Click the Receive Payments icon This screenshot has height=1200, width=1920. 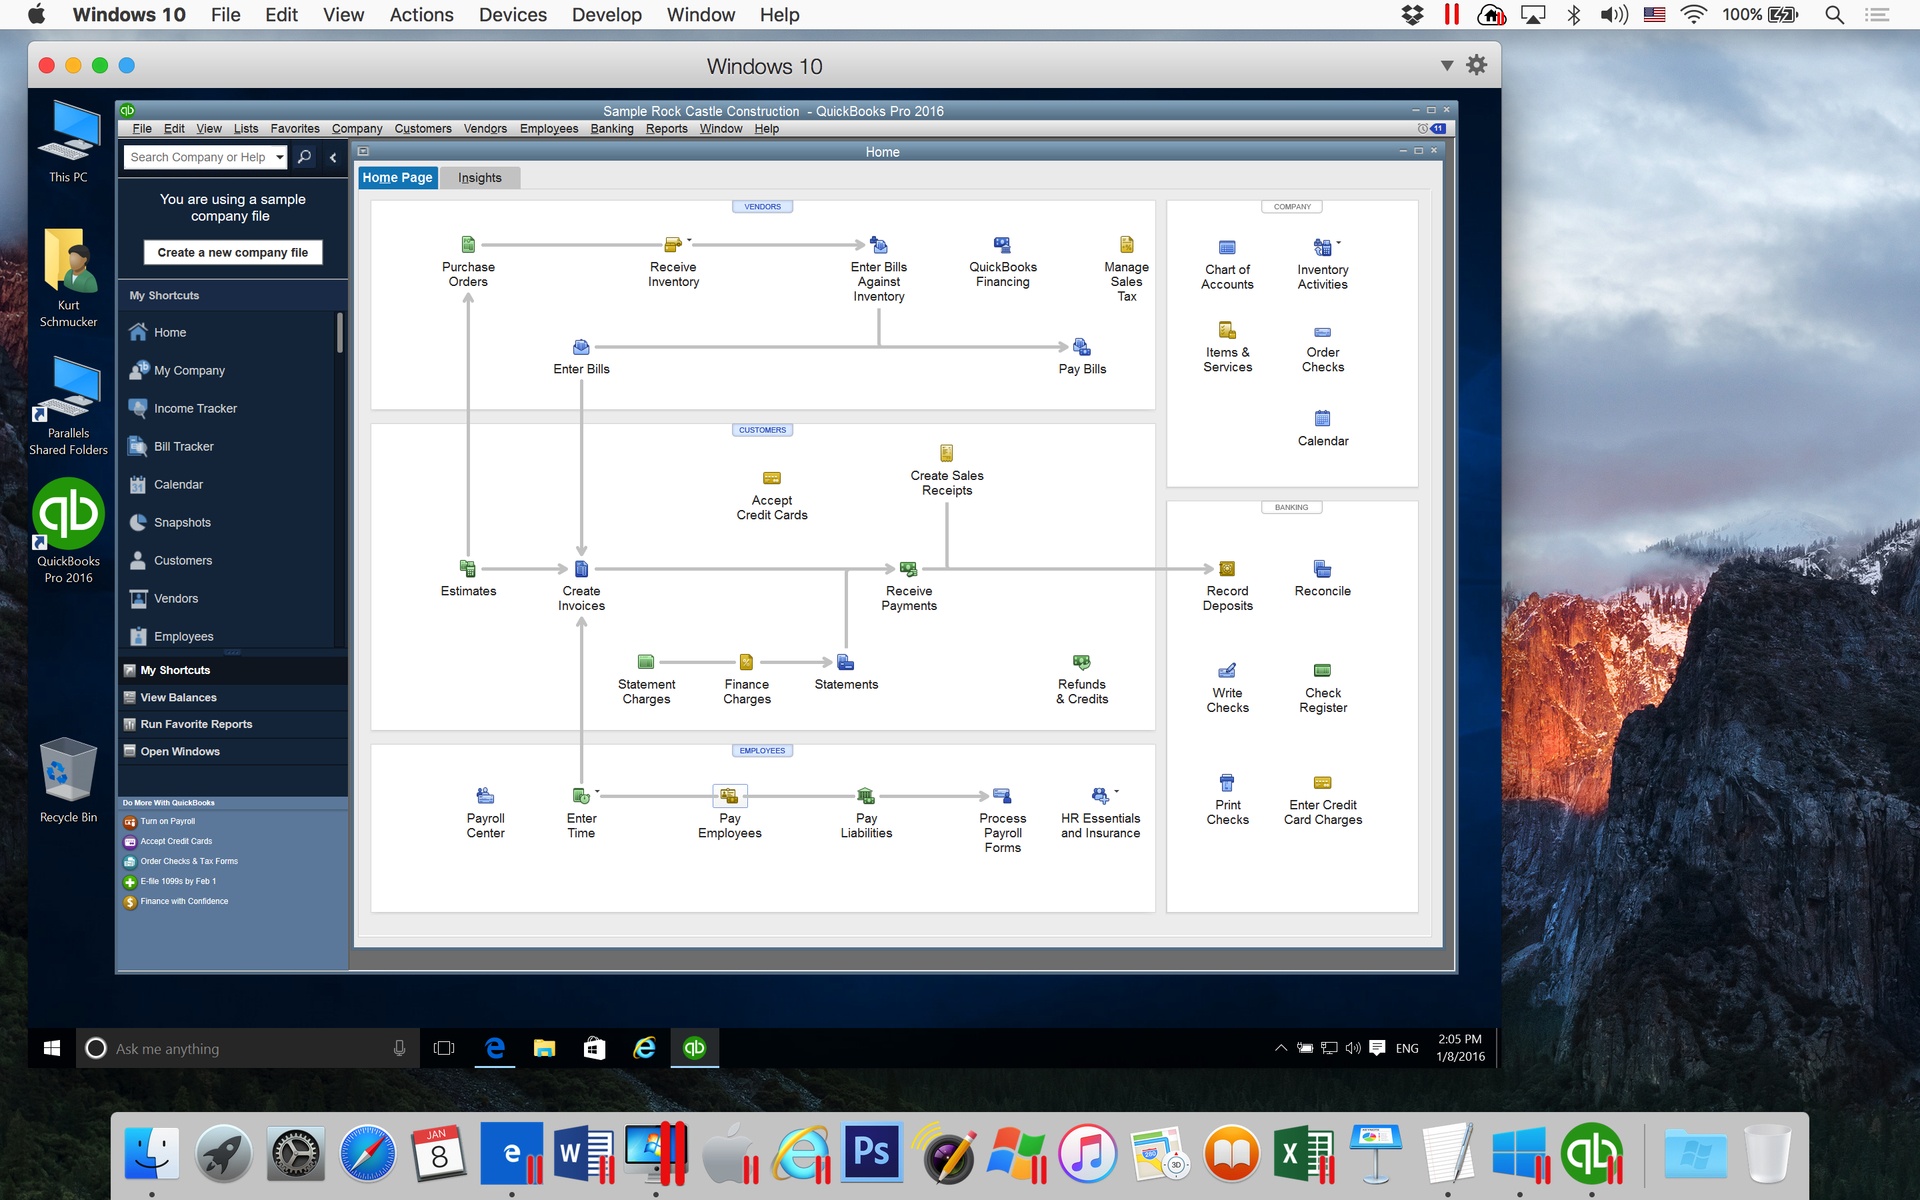908,569
